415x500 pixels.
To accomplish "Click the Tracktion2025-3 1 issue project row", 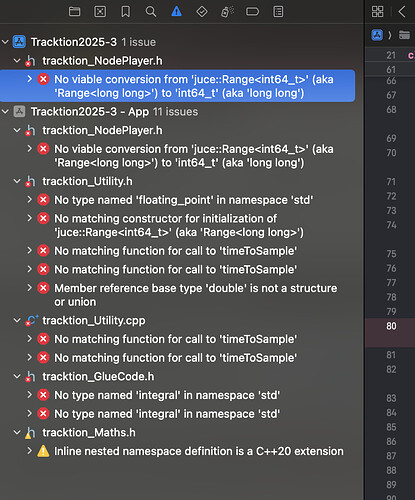I will [x=93, y=42].
